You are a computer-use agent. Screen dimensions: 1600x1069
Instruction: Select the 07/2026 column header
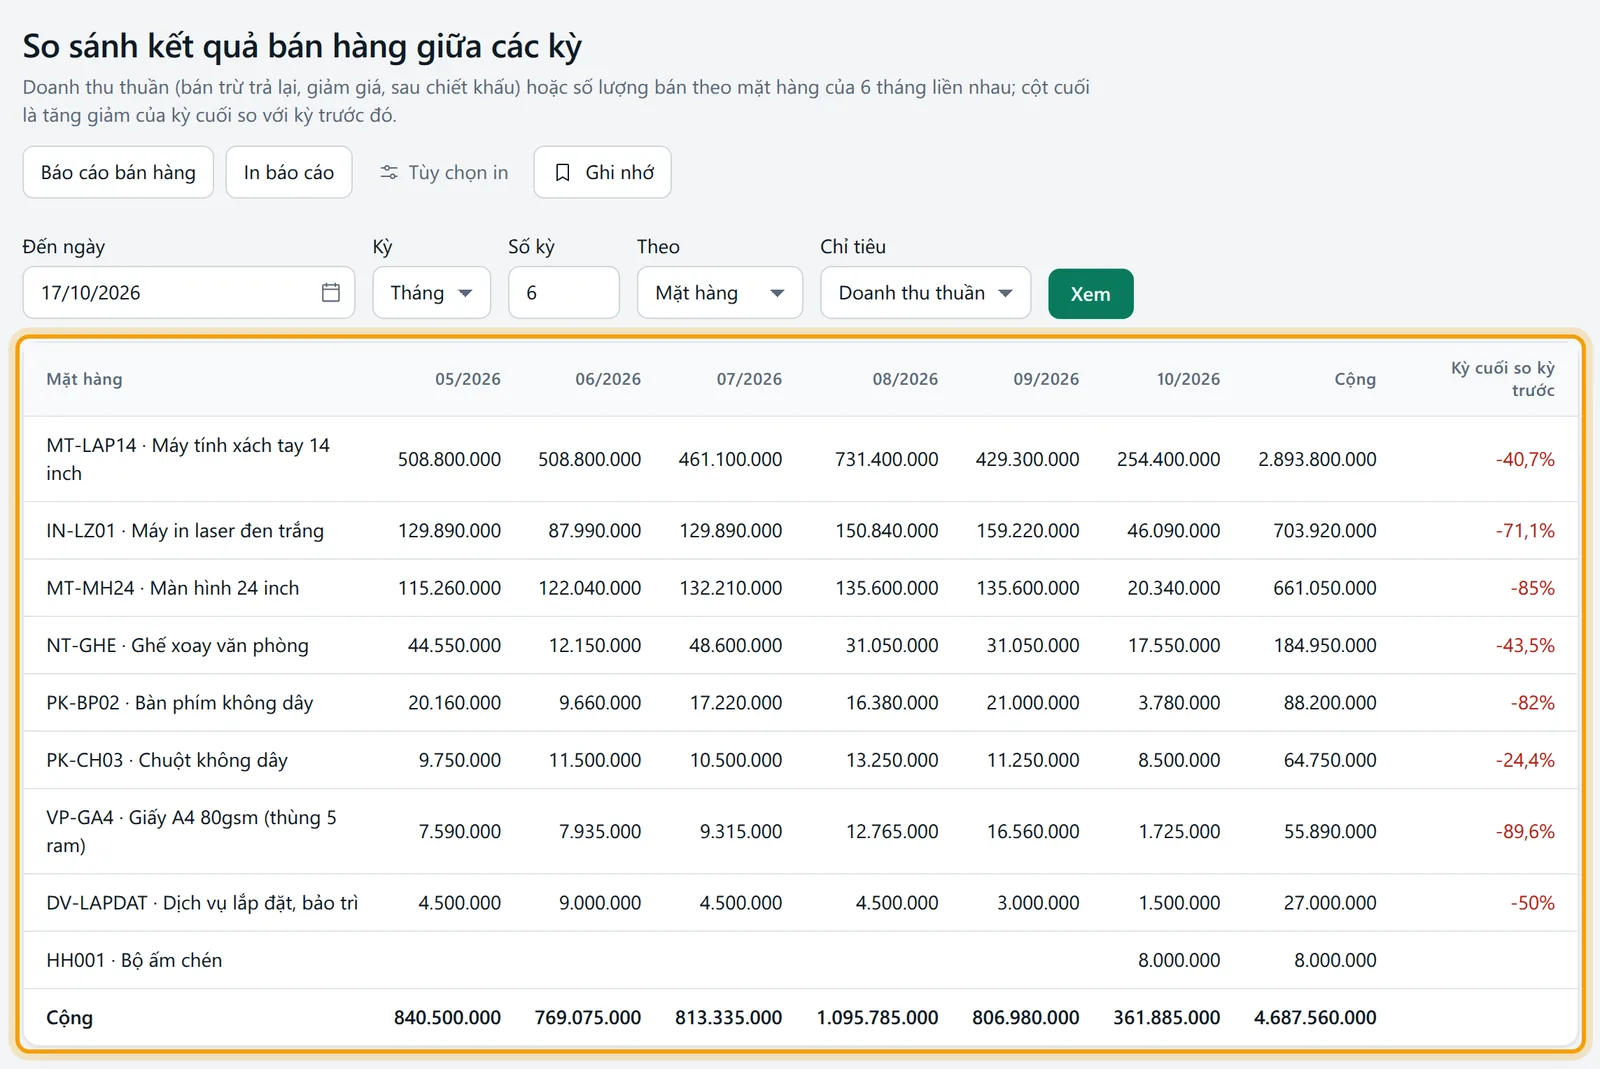749,379
